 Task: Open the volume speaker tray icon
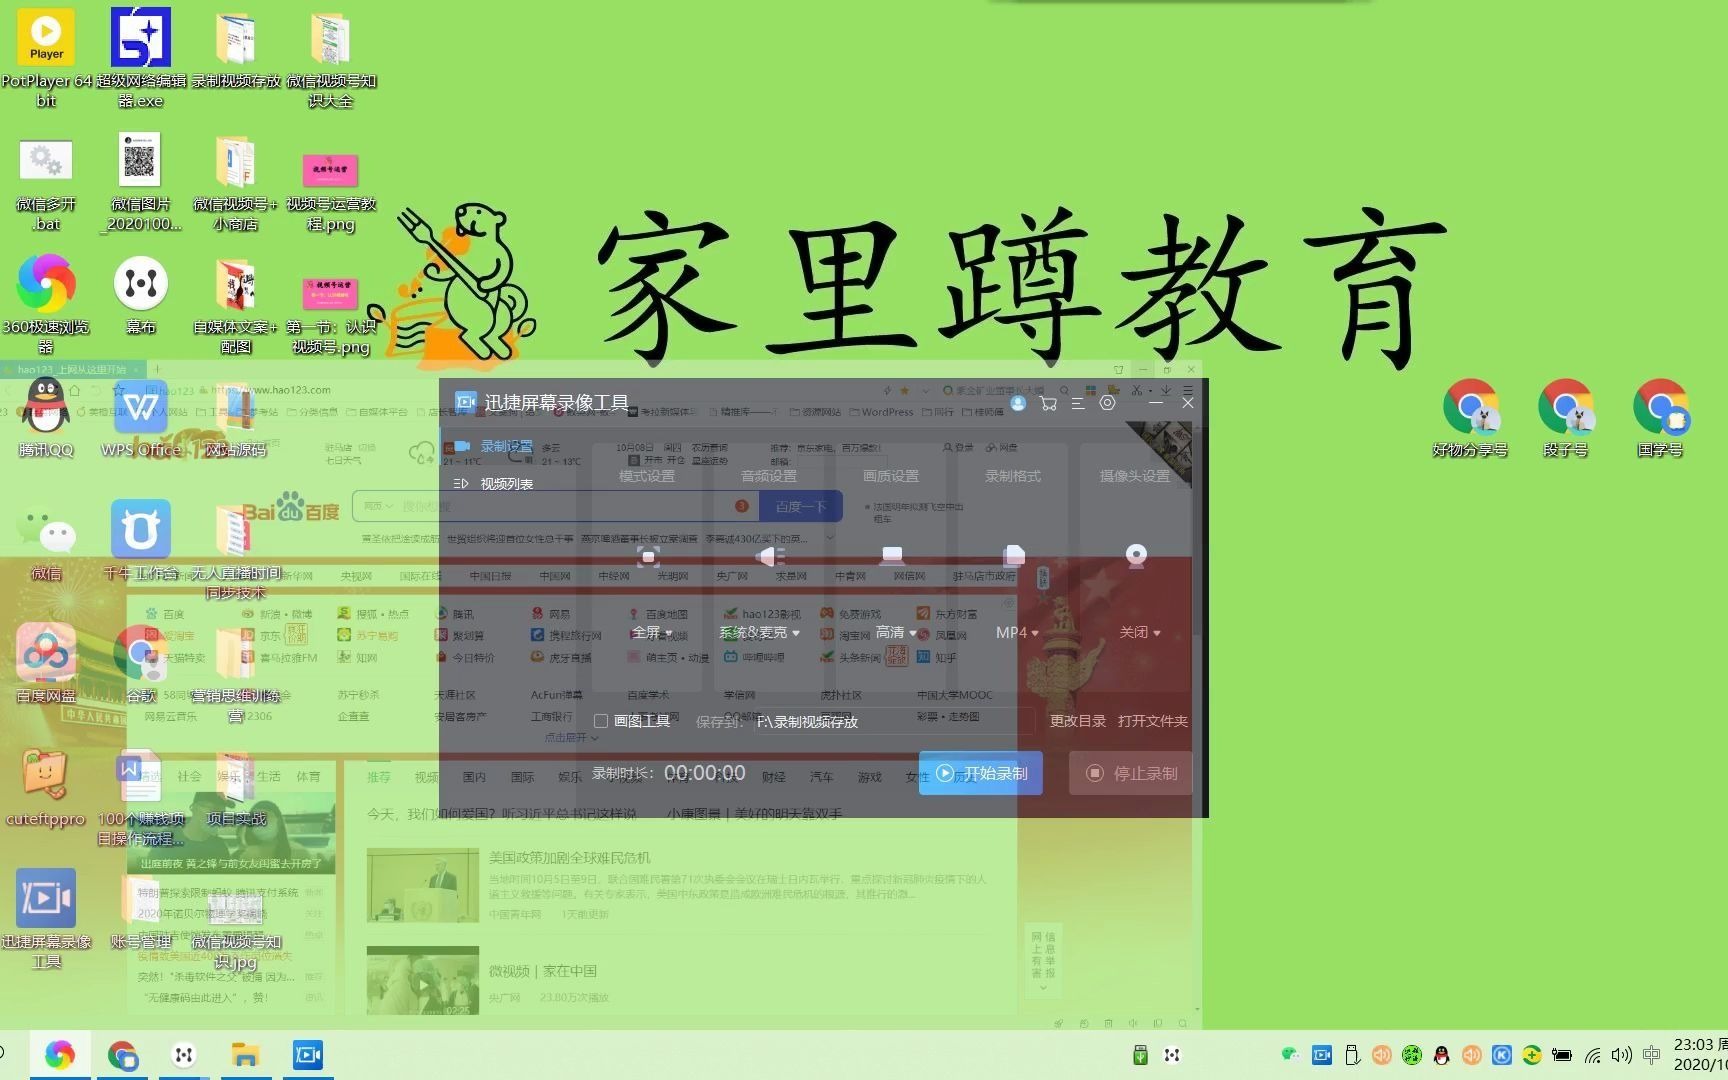pos(1621,1055)
